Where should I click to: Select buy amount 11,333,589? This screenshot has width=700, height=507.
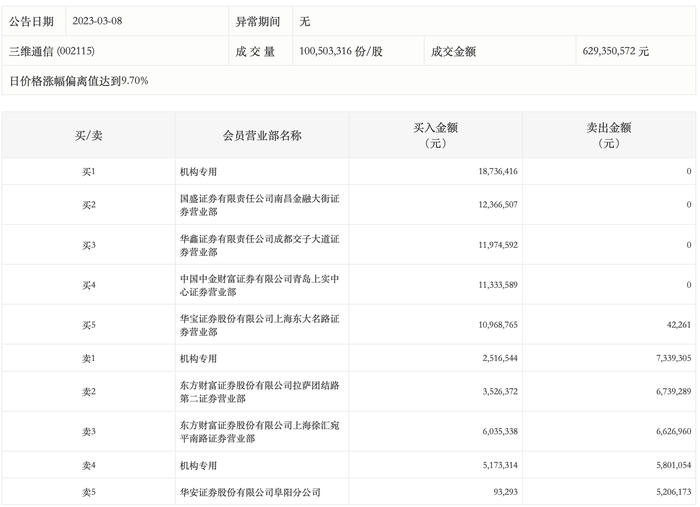tap(498, 284)
